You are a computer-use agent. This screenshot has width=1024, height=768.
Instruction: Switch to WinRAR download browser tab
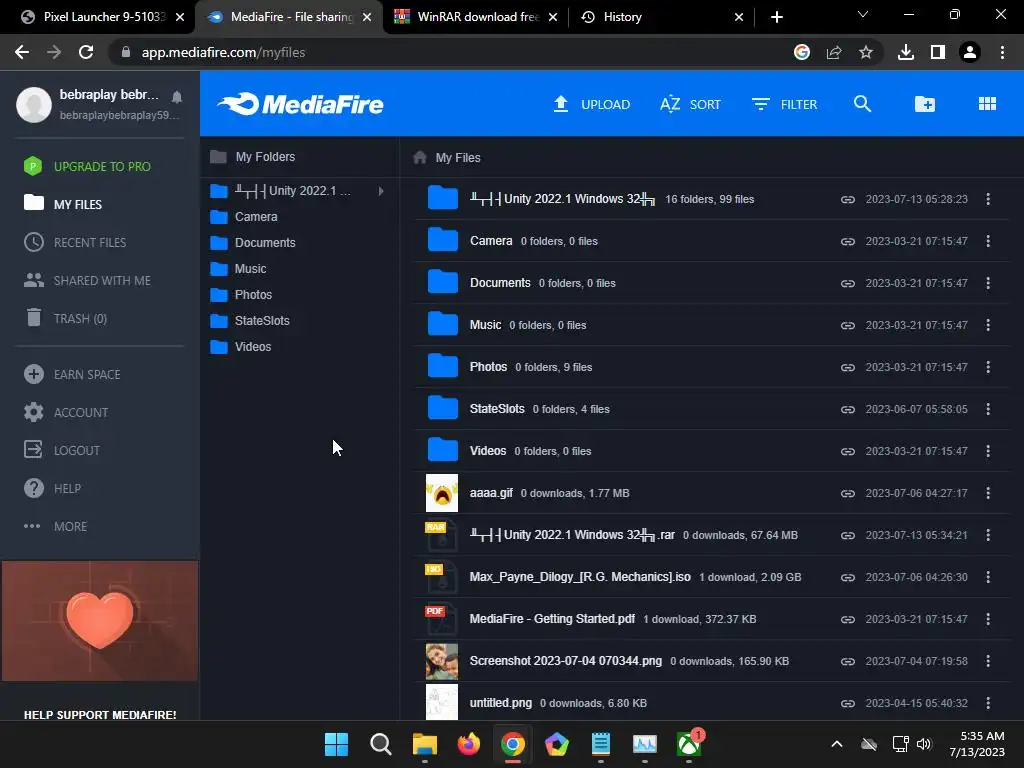pos(477,17)
